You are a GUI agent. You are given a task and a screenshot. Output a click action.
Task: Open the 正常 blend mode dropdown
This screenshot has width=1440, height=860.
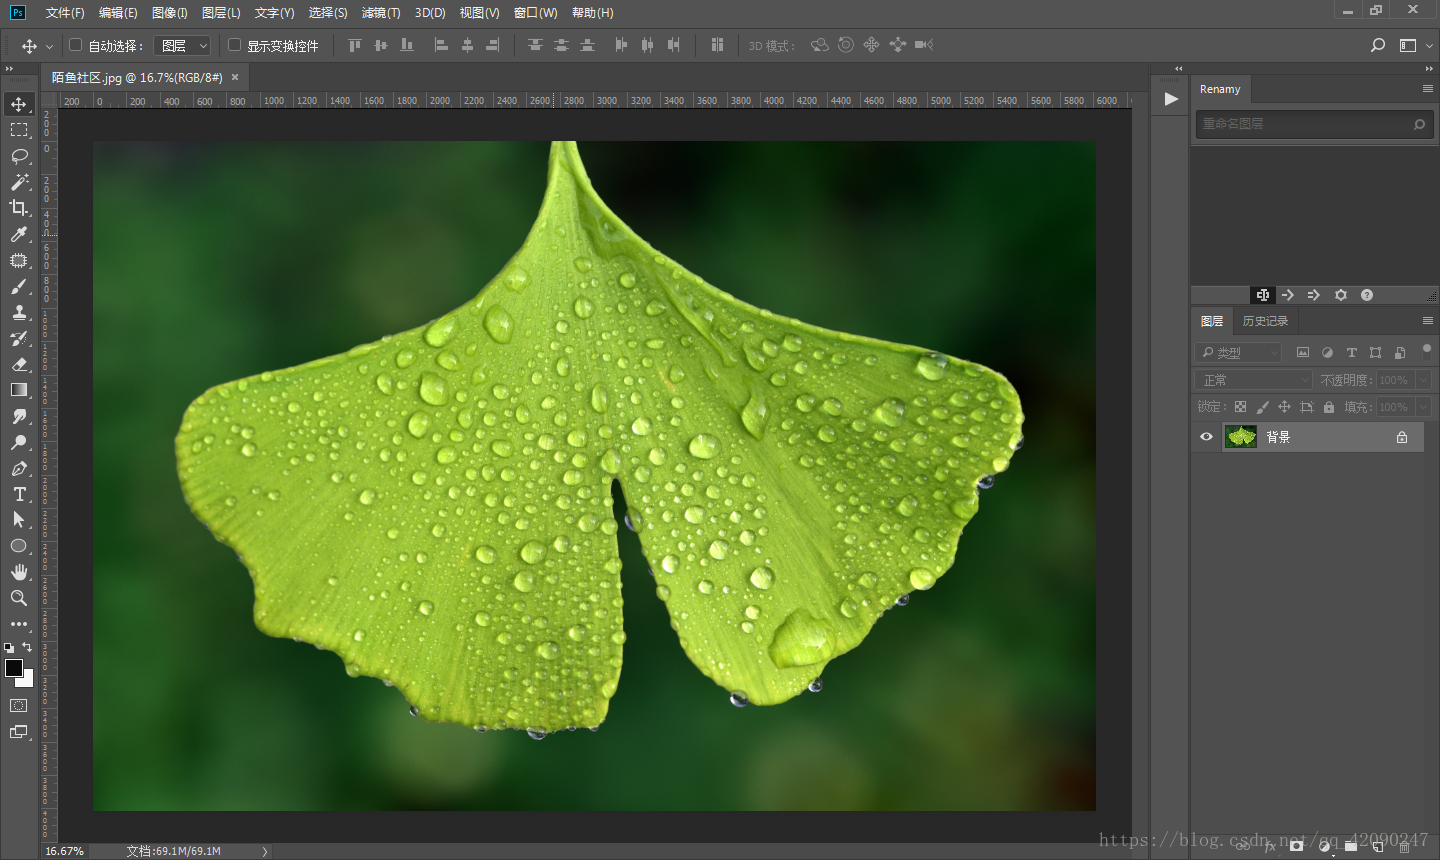click(1253, 380)
